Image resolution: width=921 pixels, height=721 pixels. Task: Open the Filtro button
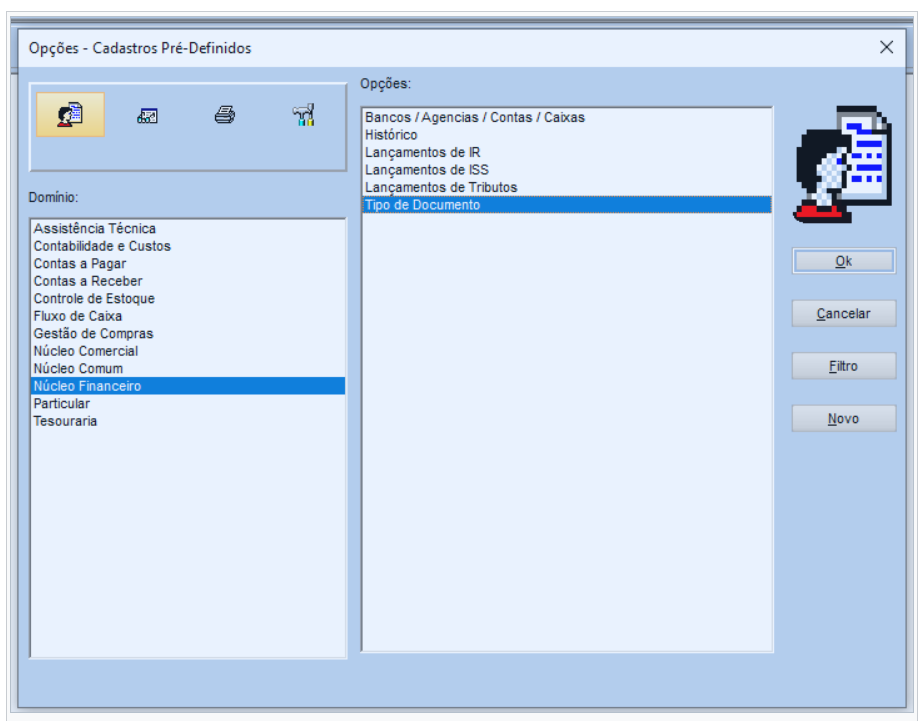point(843,366)
